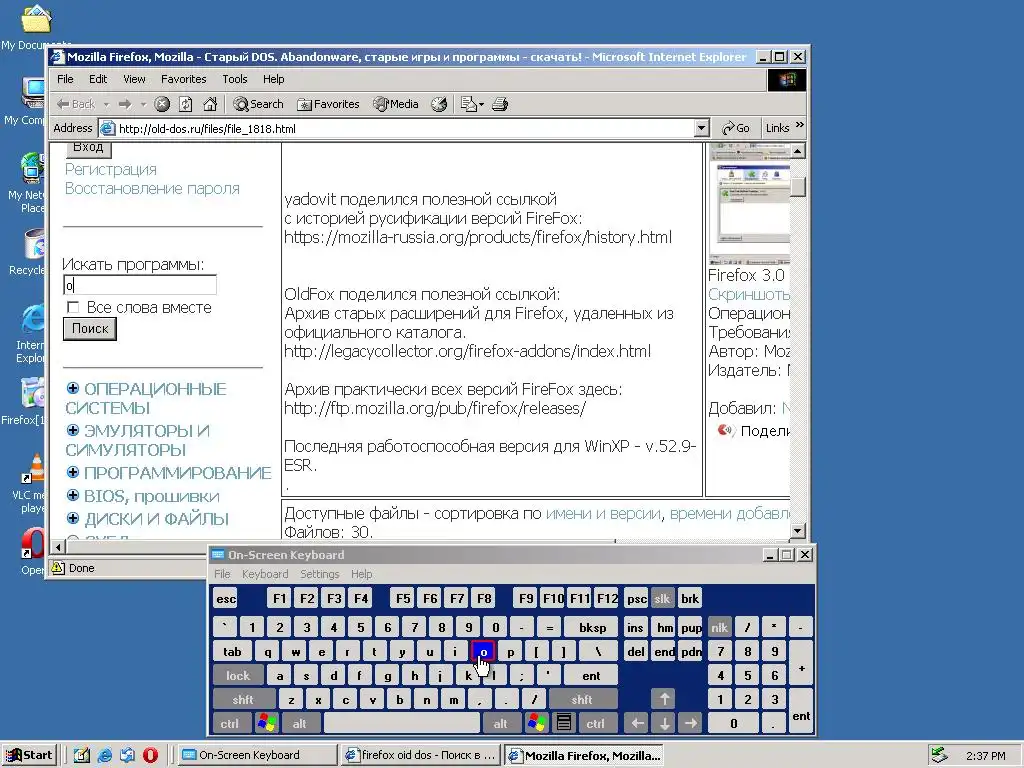Screen dimensions: 1024x768
Task: Open the File menu in Internet Explorer
Action: (x=65, y=79)
